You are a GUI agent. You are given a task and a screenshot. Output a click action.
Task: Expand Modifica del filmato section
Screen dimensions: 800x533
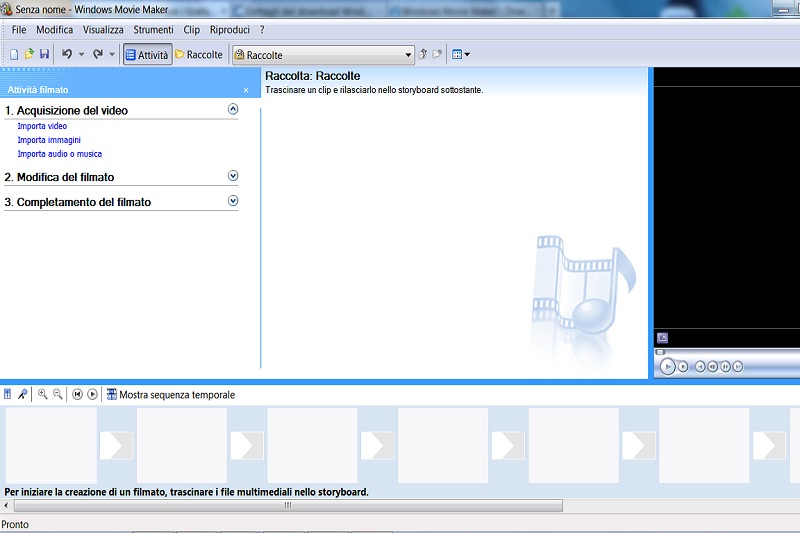233,176
